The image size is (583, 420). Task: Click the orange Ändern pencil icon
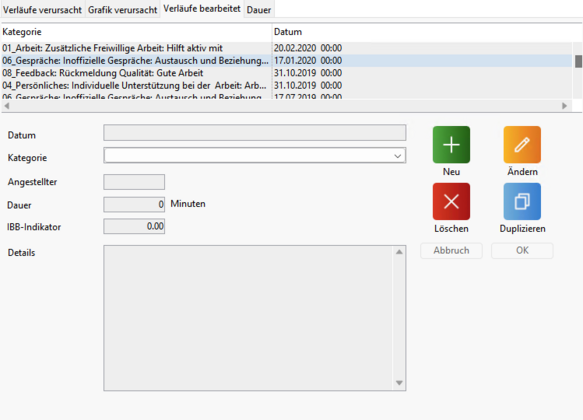point(522,145)
